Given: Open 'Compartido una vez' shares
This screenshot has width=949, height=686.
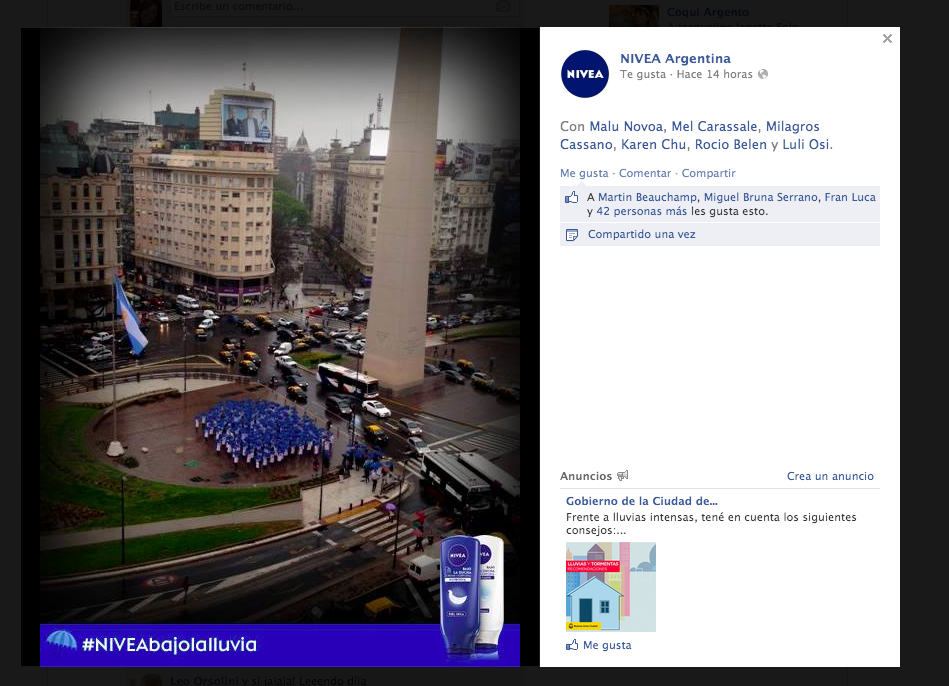Looking at the screenshot, I should click(x=642, y=234).
